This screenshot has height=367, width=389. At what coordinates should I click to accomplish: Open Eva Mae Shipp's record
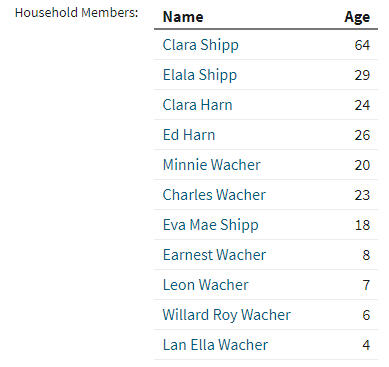[x=210, y=225]
